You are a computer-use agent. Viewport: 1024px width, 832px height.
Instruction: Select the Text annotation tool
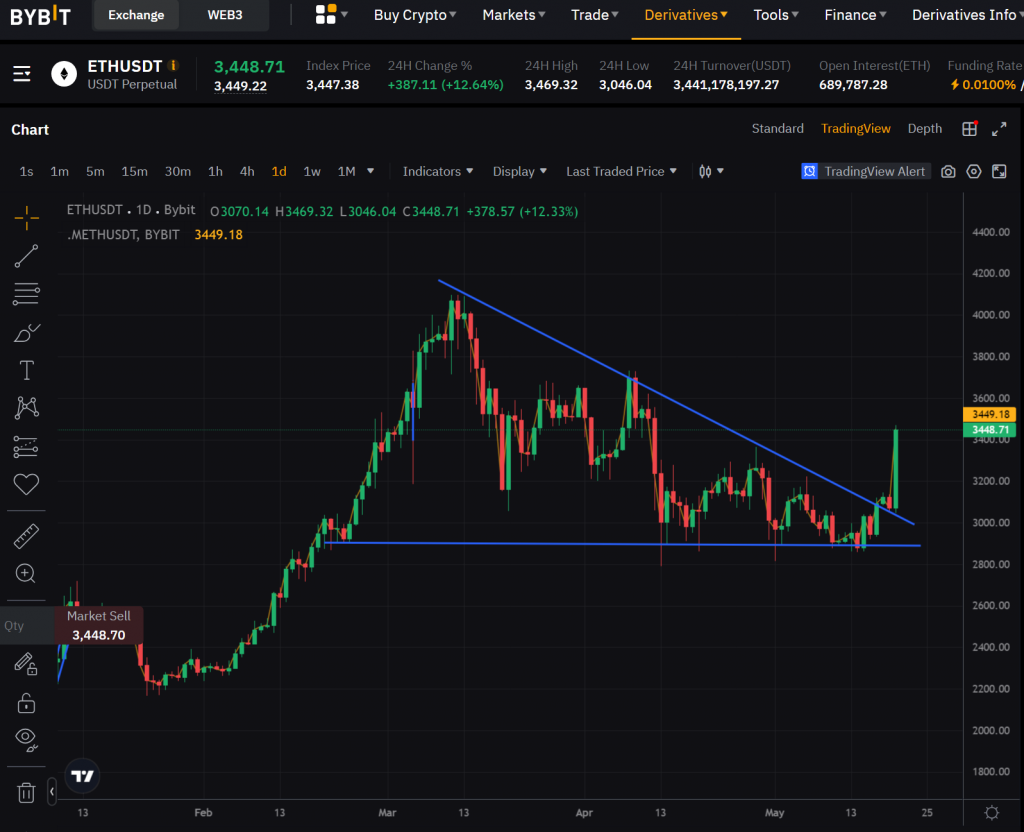pos(26,370)
